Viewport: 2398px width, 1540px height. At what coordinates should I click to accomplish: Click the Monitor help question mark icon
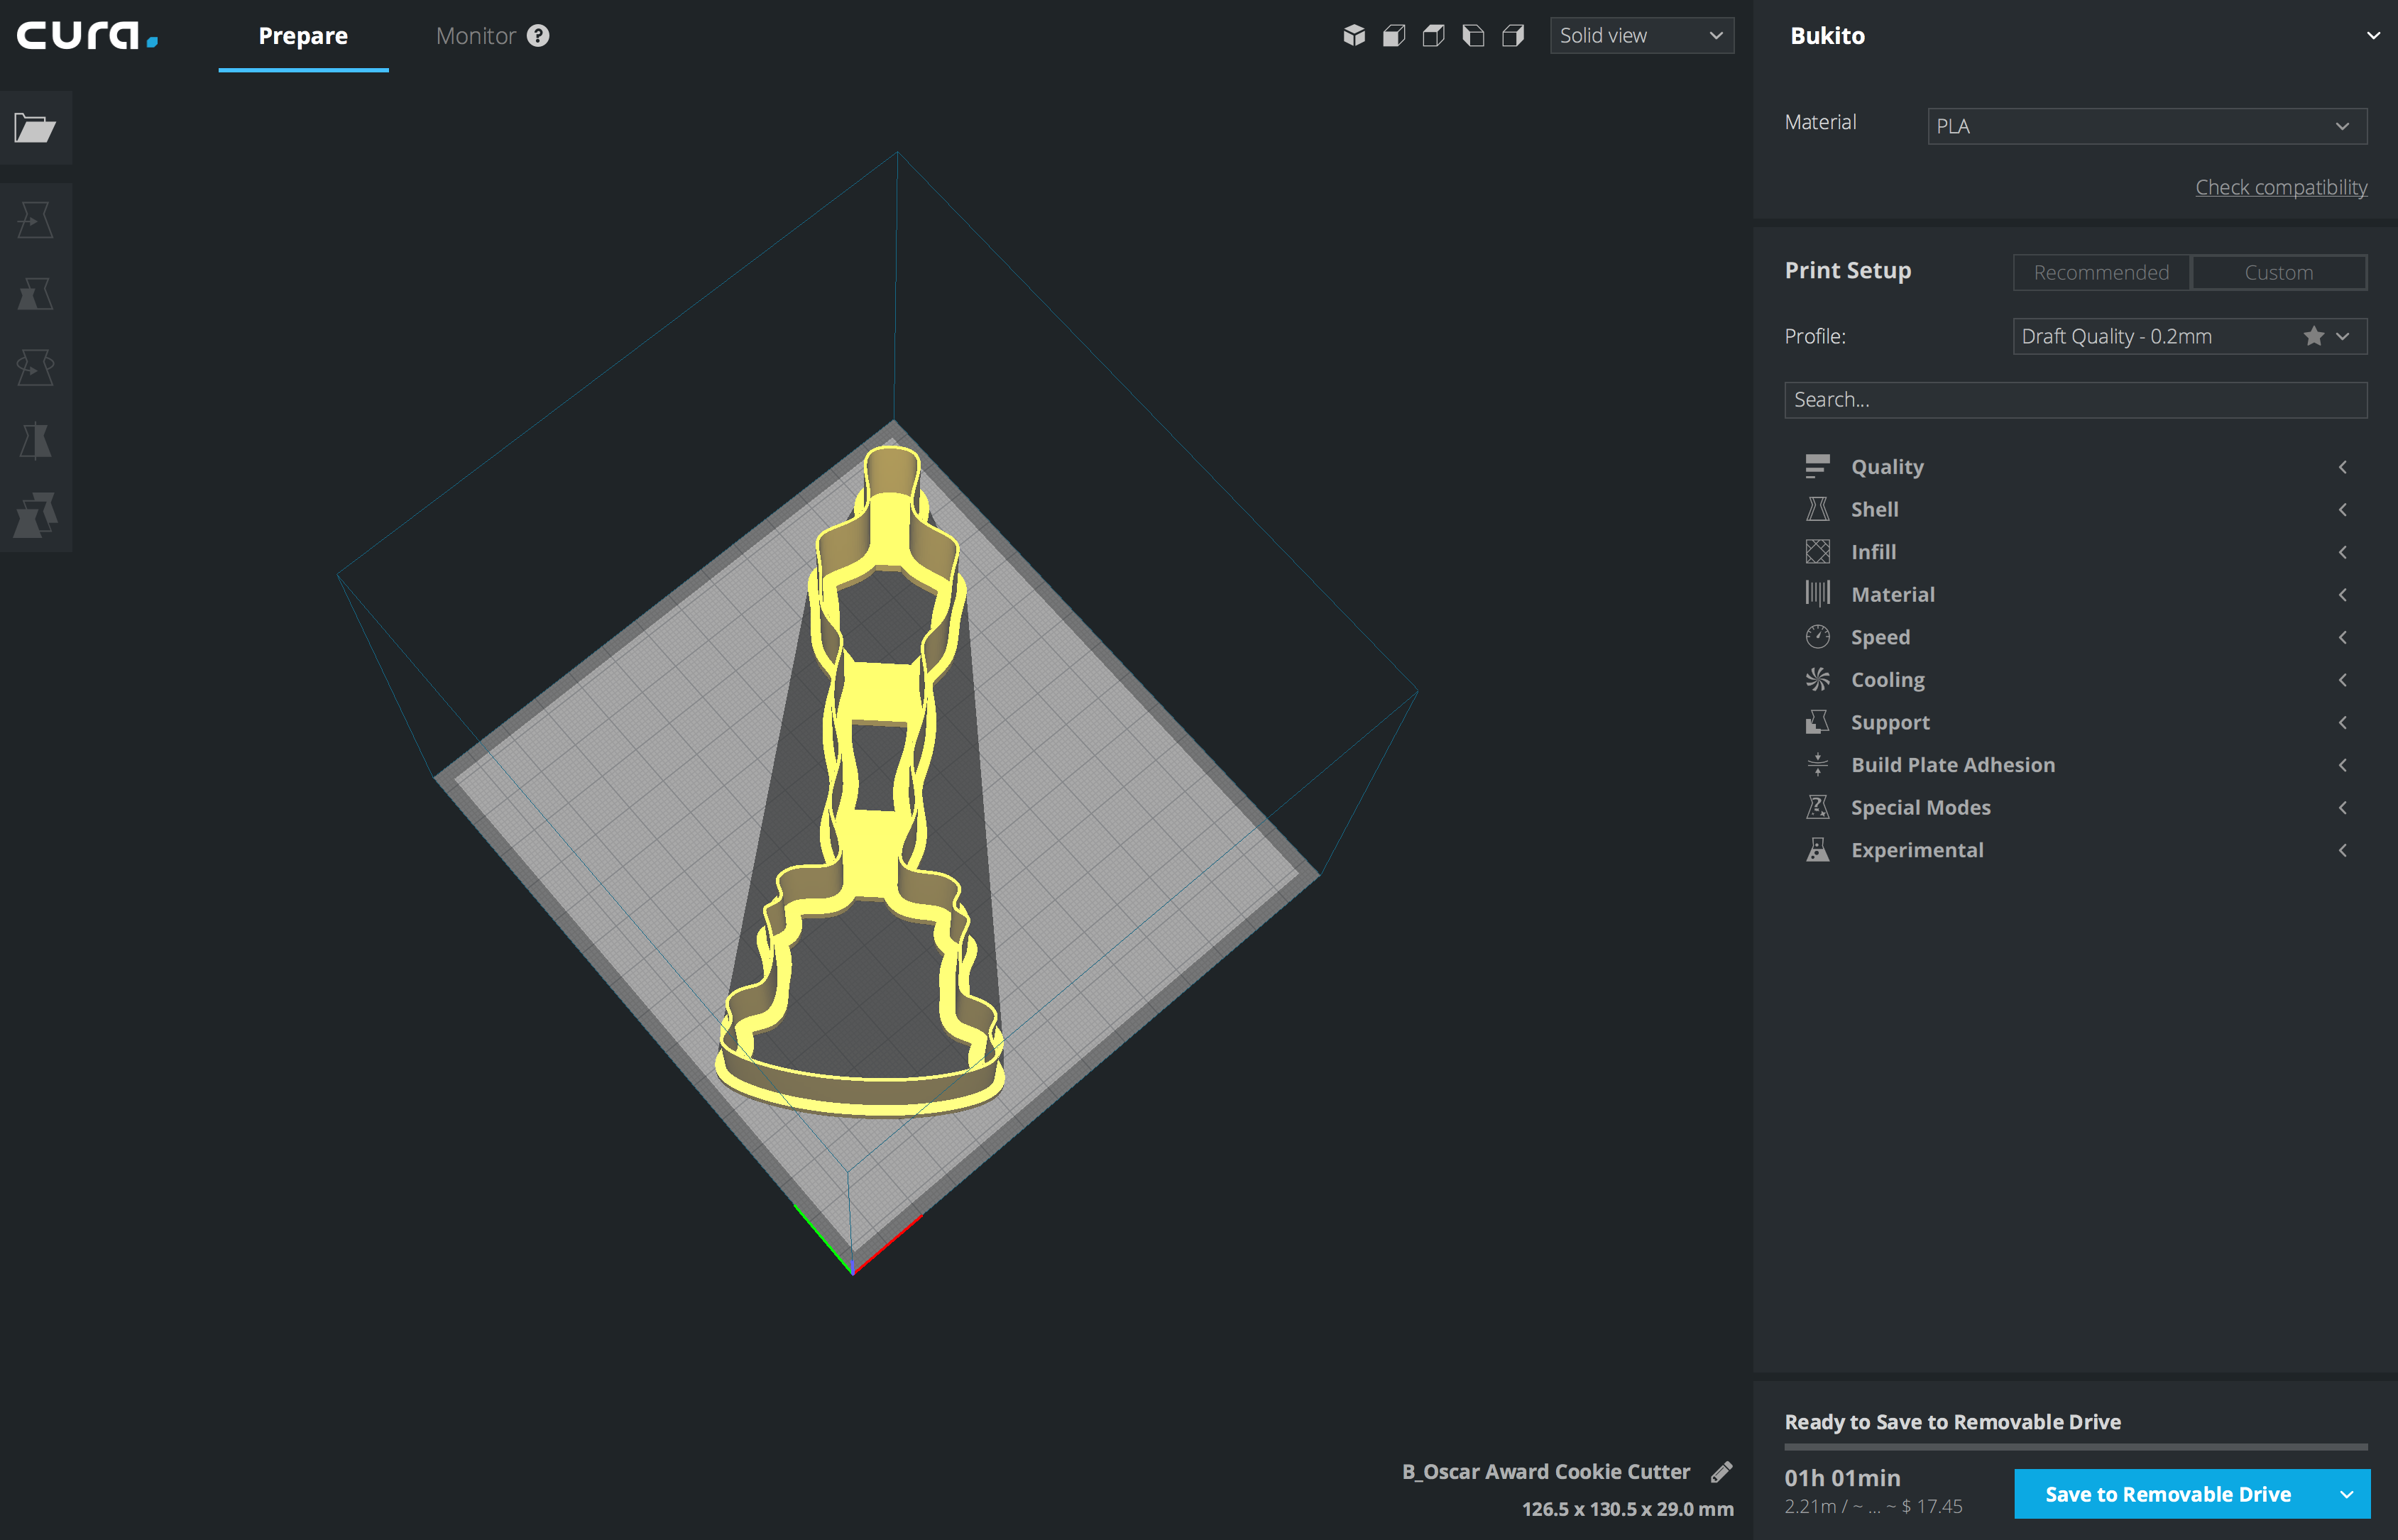[538, 36]
